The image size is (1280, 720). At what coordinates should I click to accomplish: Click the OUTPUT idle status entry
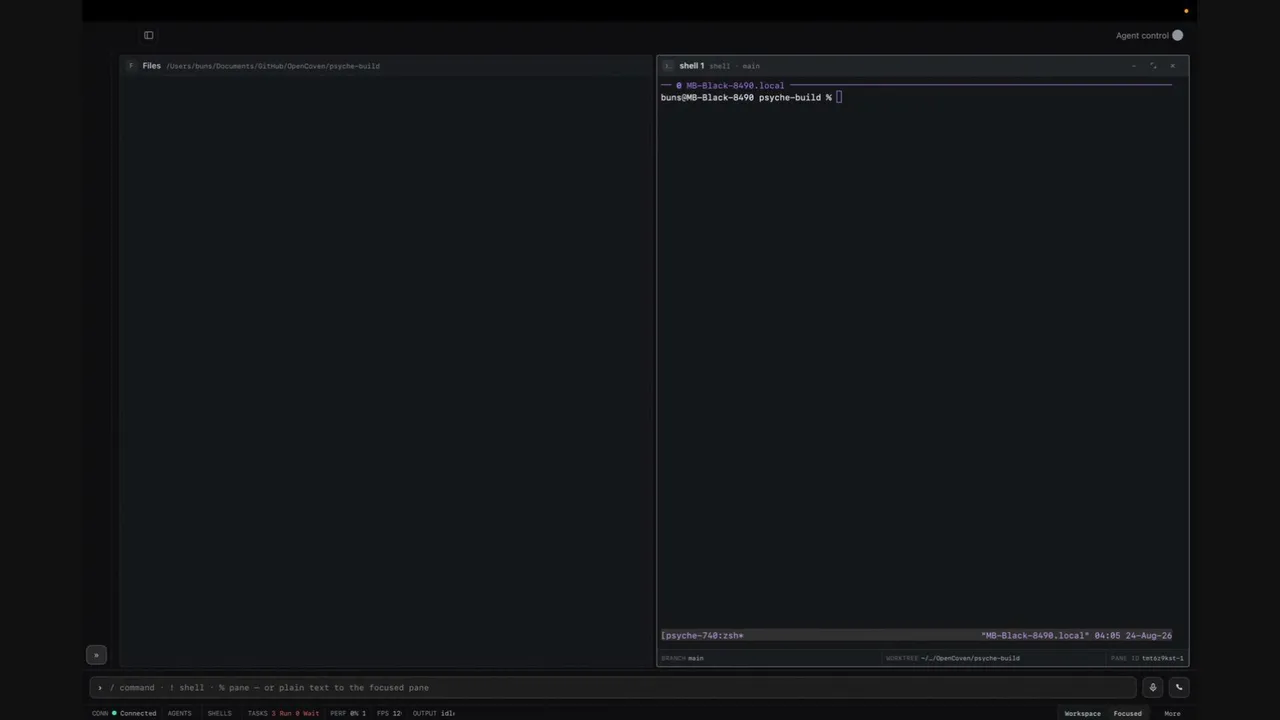pos(434,713)
